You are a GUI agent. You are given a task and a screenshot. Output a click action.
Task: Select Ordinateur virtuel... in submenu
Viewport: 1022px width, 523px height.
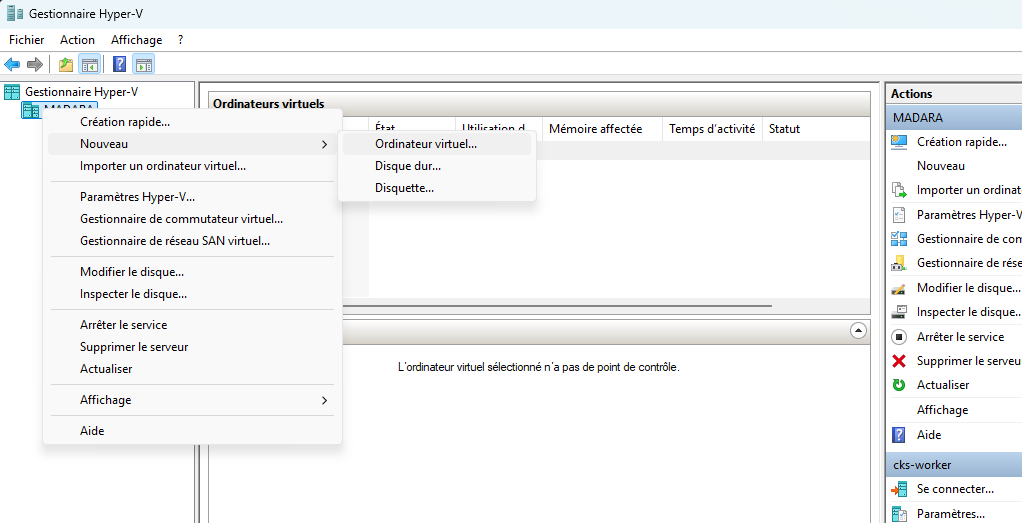click(x=437, y=143)
